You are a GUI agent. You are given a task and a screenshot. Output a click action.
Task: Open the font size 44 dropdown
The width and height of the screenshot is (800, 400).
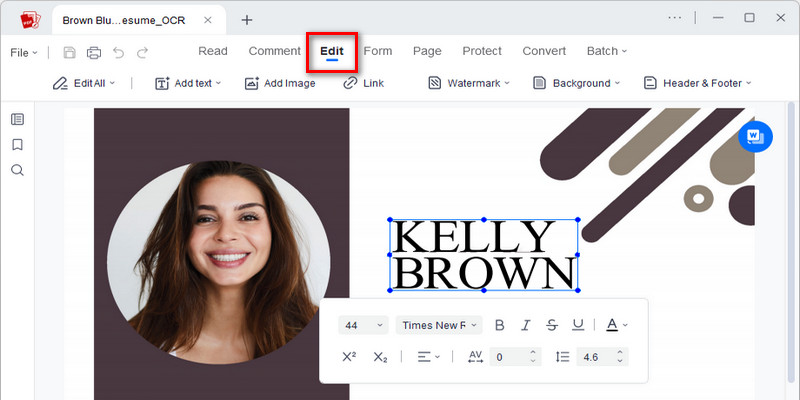click(x=363, y=325)
